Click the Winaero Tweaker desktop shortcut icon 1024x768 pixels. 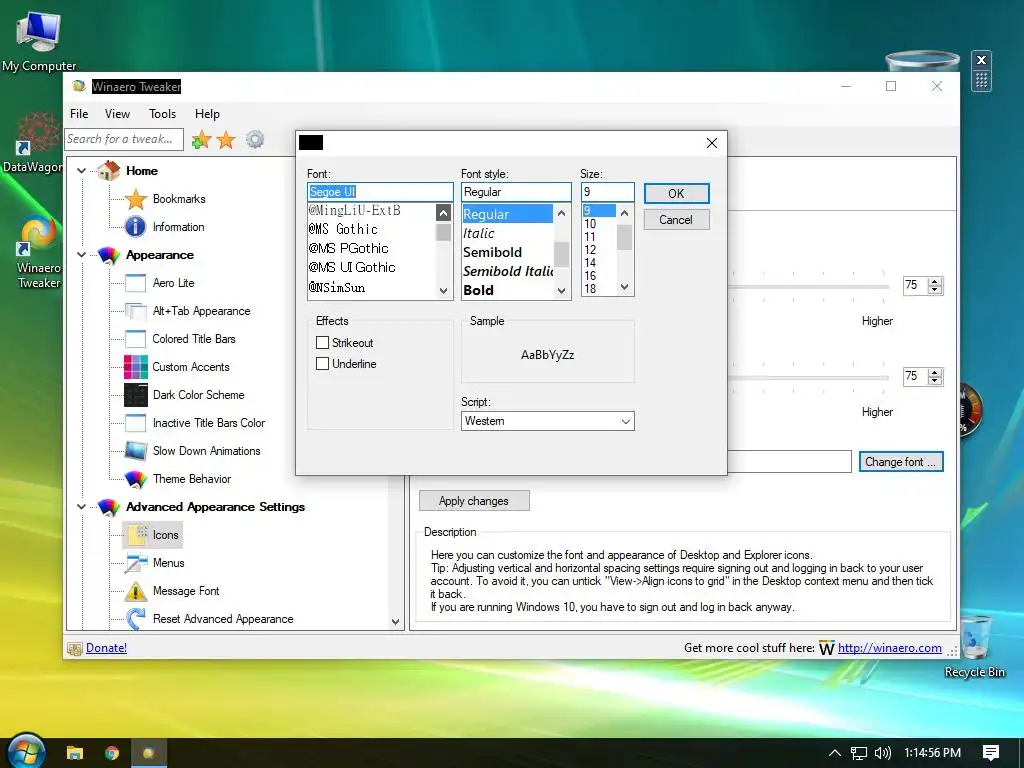(38, 234)
